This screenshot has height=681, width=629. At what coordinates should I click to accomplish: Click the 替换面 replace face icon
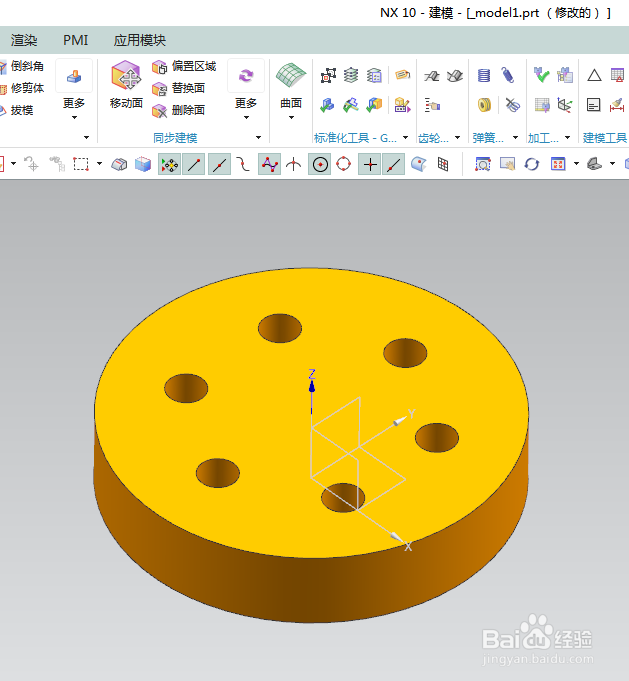coord(159,89)
